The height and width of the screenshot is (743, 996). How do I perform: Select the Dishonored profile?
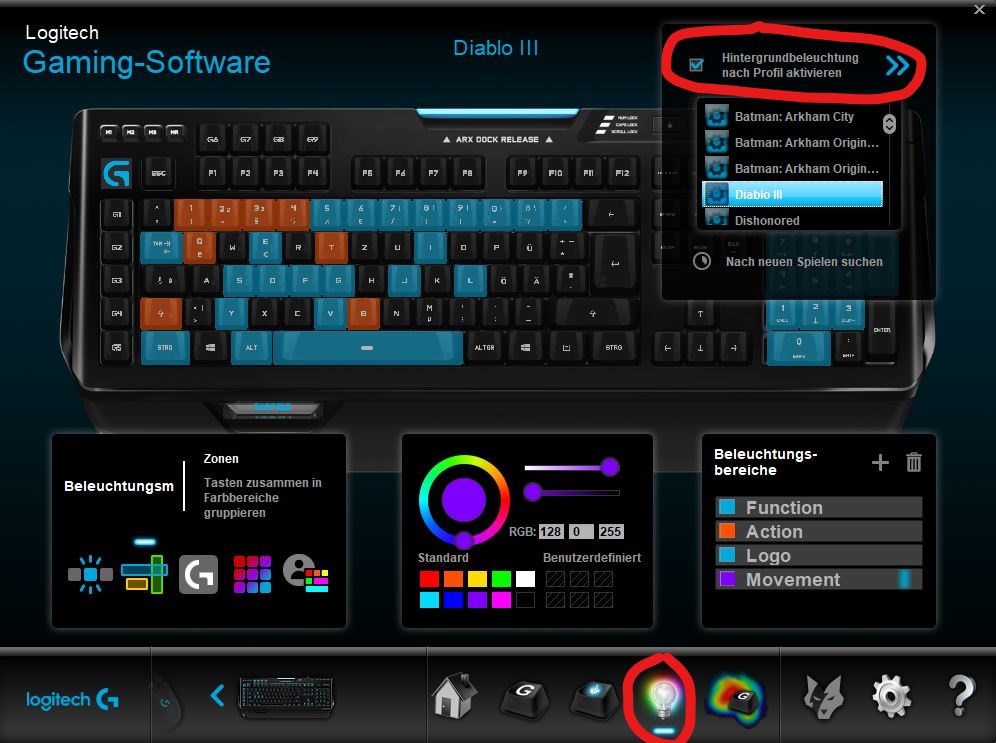pos(794,220)
